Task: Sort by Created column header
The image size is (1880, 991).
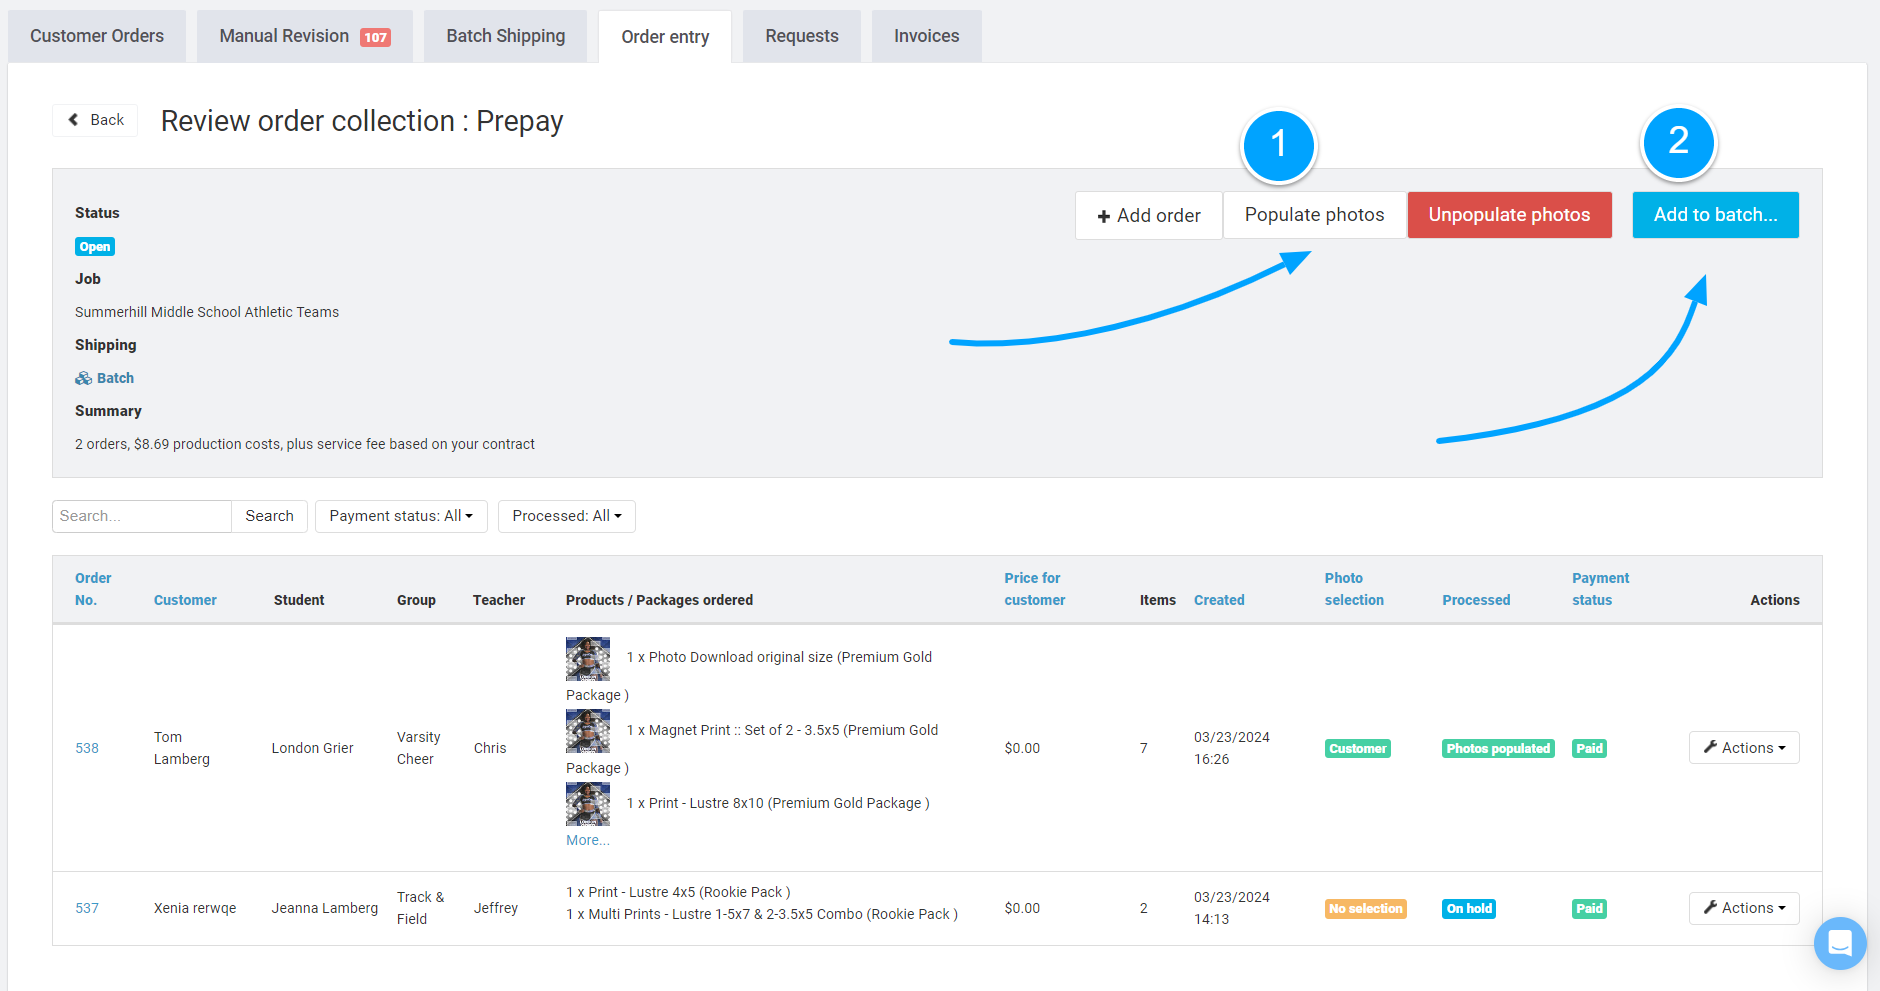Action: pyautogui.click(x=1219, y=600)
